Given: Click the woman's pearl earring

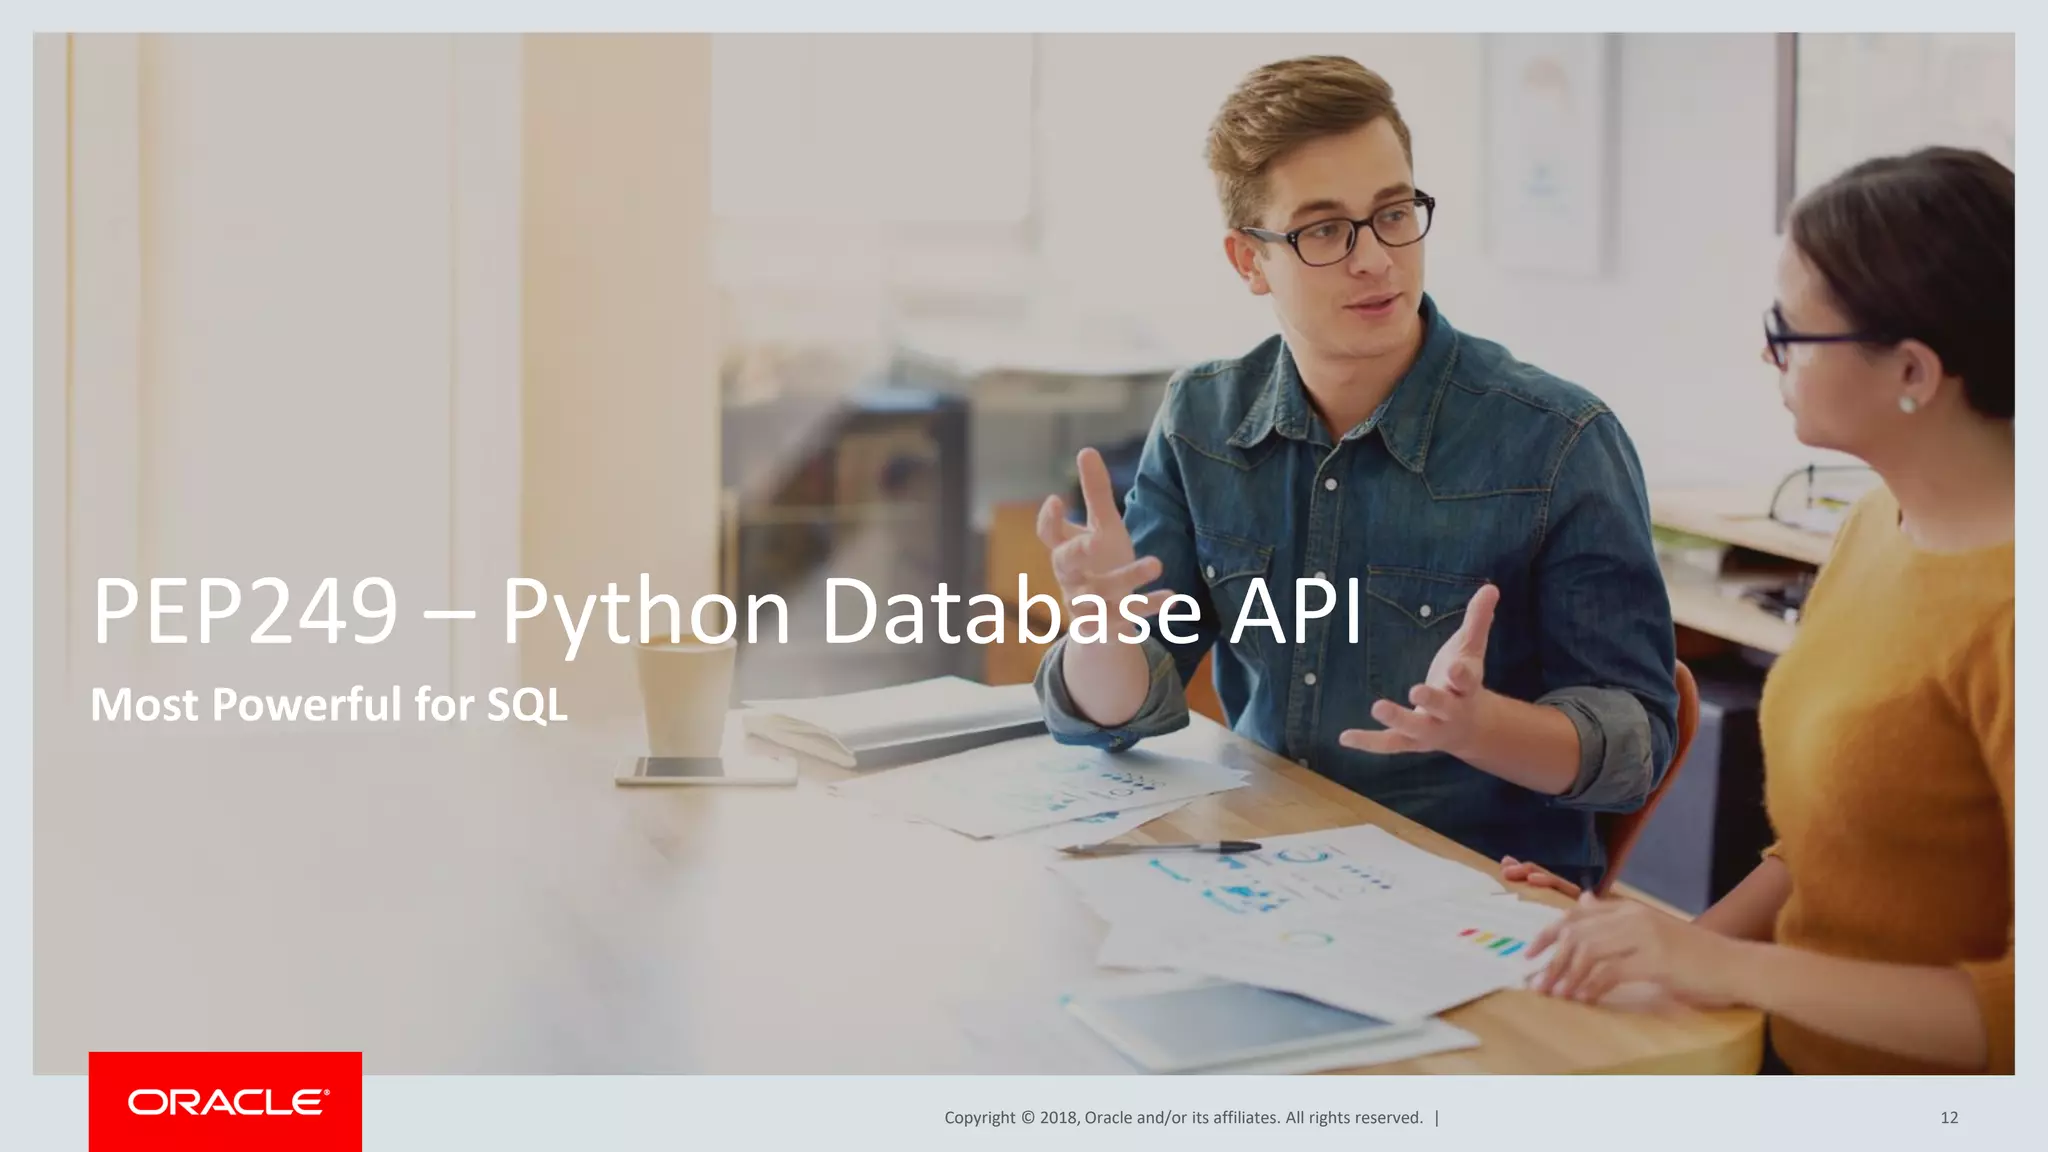Looking at the screenshot, I should [1906, 404].
